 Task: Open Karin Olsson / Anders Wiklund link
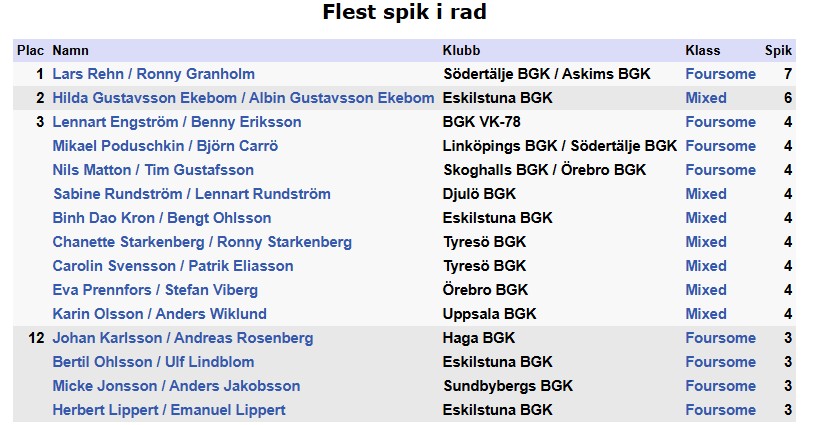tap(159, 314)
